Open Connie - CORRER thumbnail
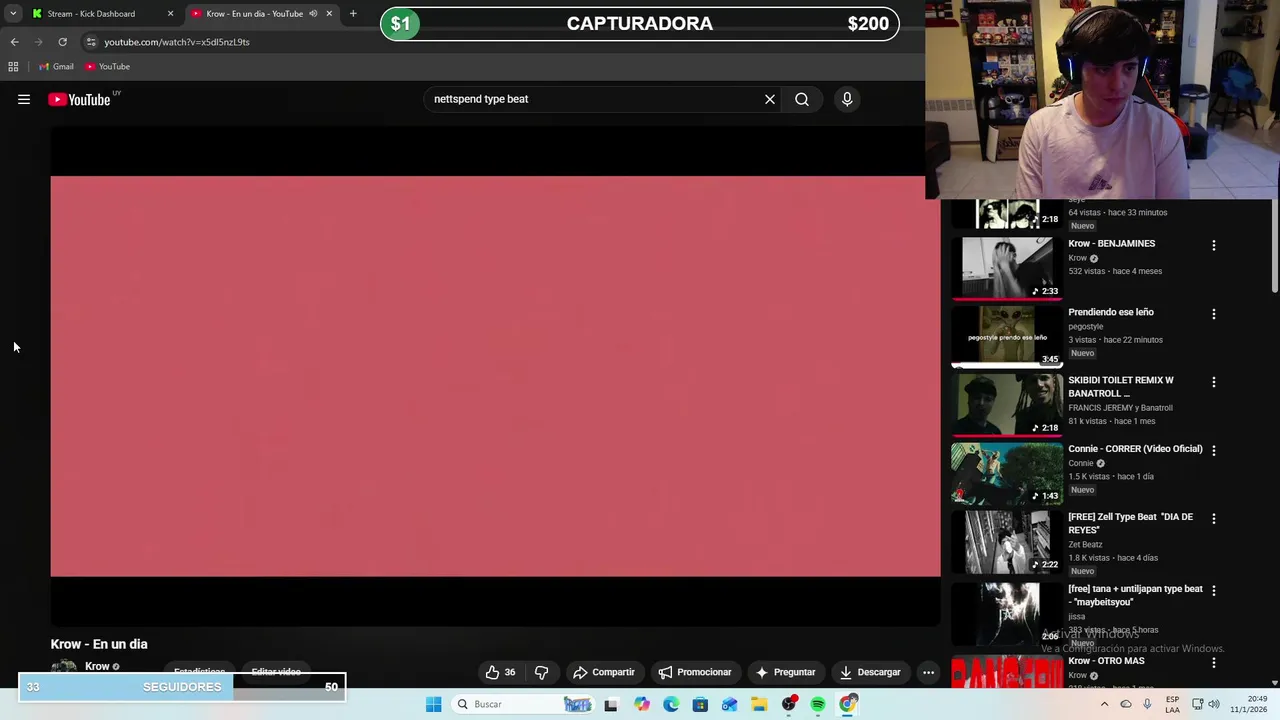Viewport: 1280px width, 720px height. [x=1007, y=473]
